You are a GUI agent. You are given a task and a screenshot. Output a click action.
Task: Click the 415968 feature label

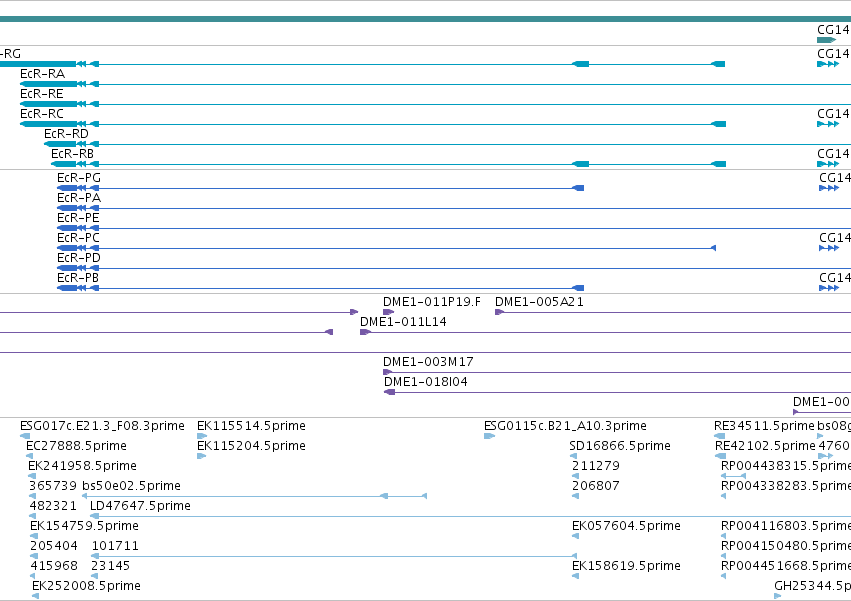pyautogui.click(x=54, y=566)
